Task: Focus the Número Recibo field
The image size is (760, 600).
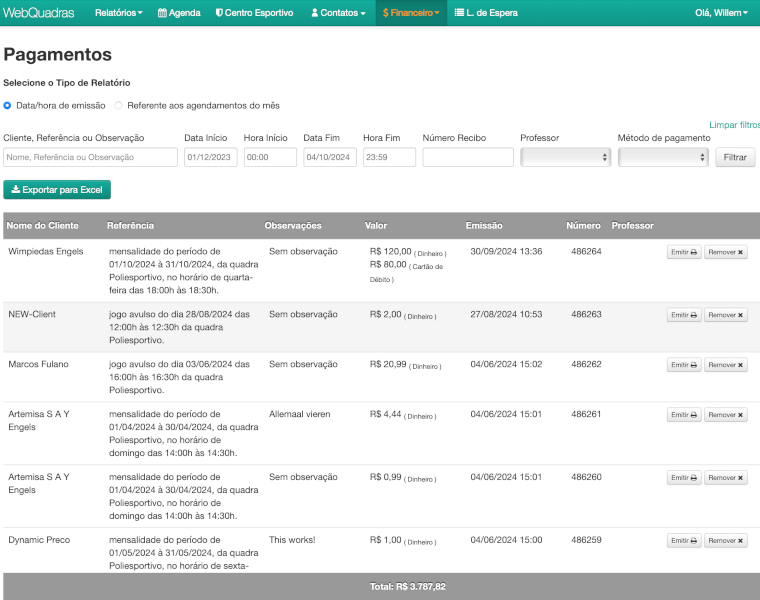Action: [x=468, y=157]
